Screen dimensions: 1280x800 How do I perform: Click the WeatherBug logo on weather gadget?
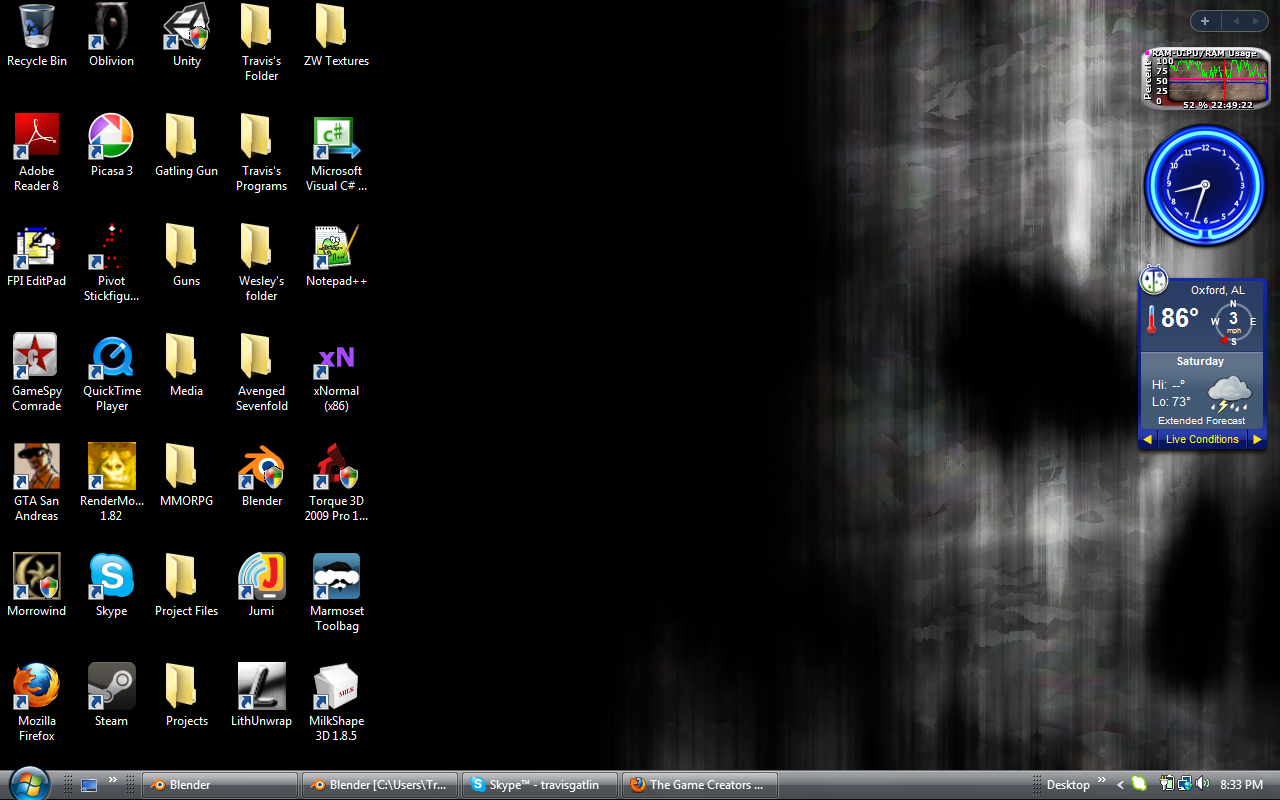(x=1154, y=279)
